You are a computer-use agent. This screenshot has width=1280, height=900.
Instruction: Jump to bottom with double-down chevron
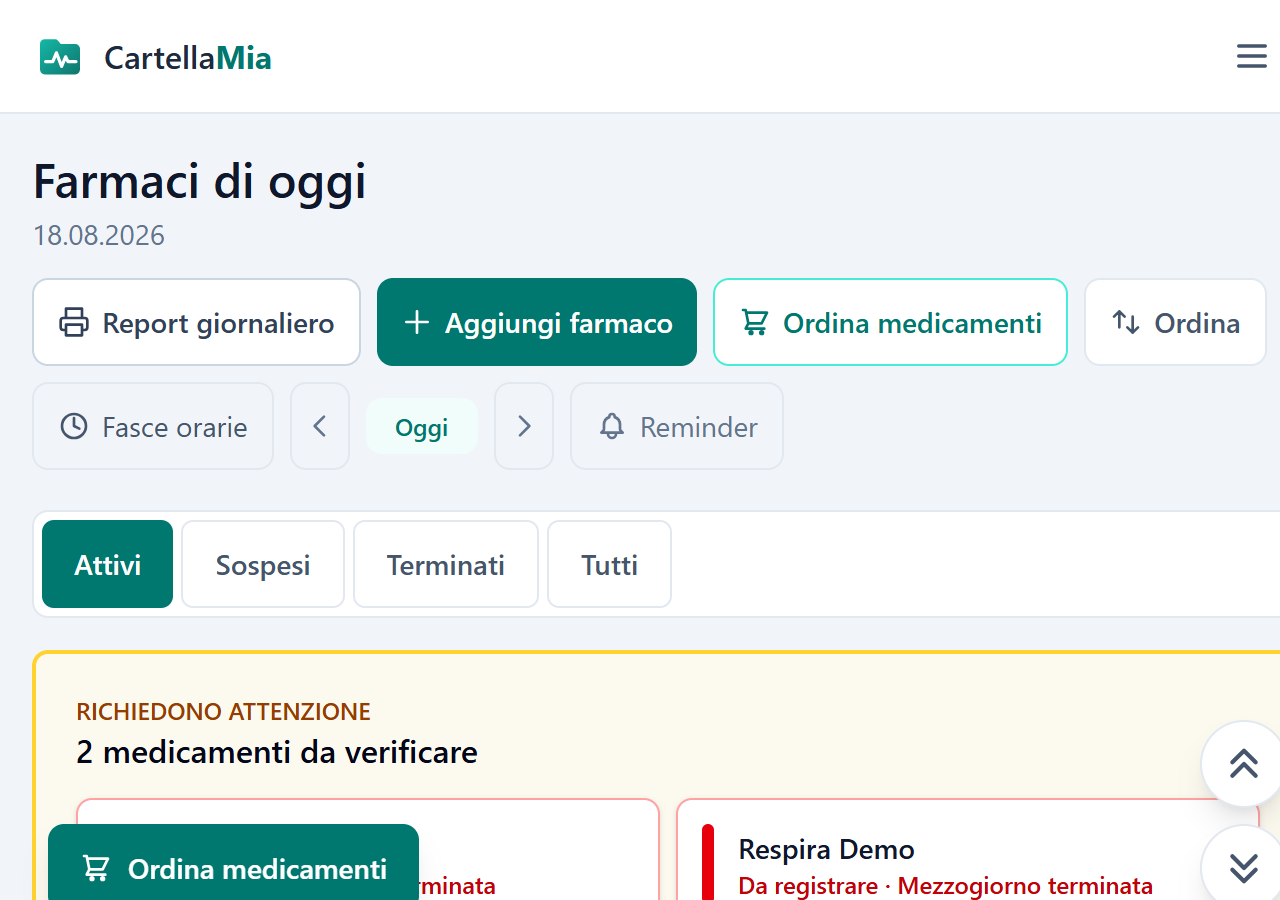[x=1243, y=866]
